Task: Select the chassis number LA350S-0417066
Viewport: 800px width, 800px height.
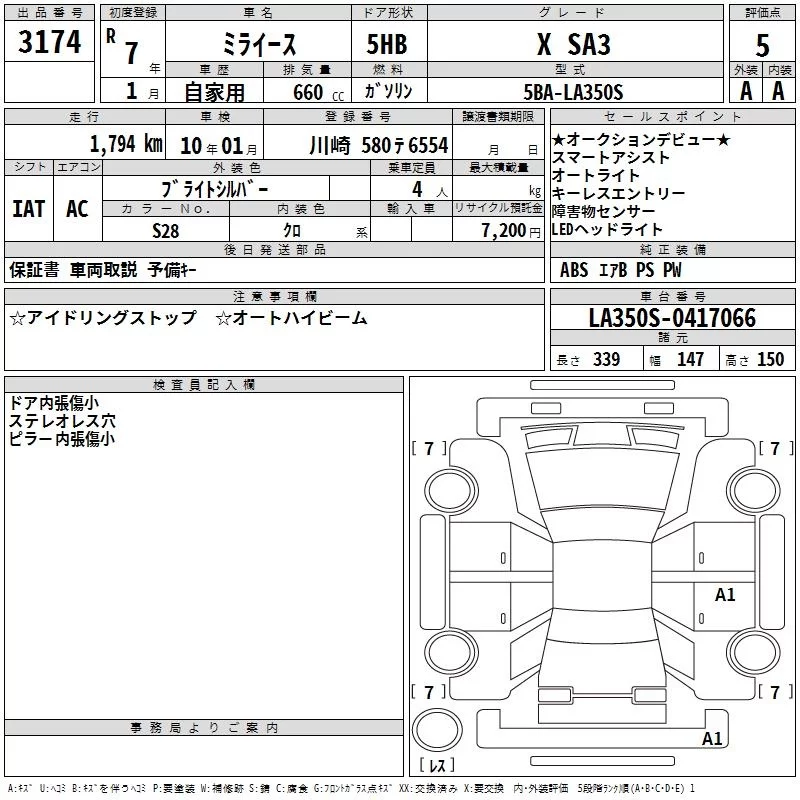Action: [672, 317]
